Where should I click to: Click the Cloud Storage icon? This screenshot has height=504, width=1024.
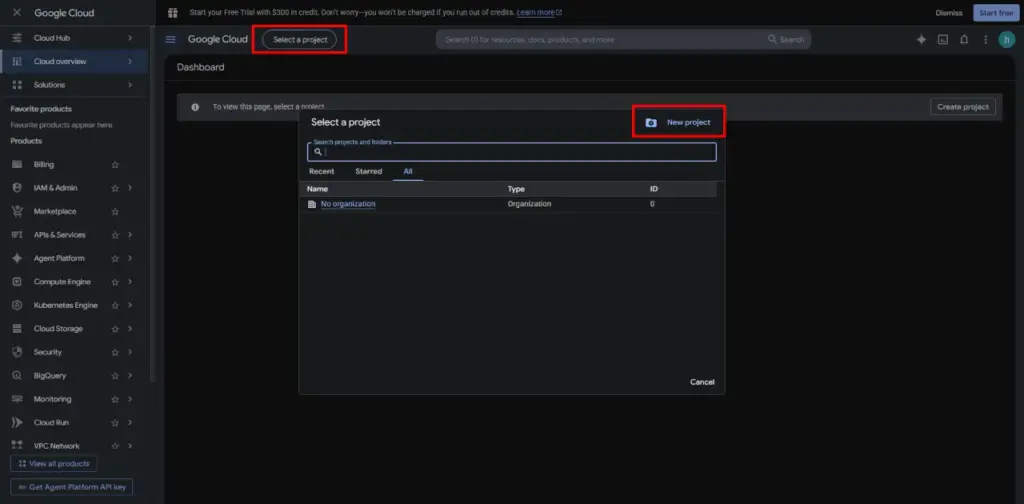point(18,329)
